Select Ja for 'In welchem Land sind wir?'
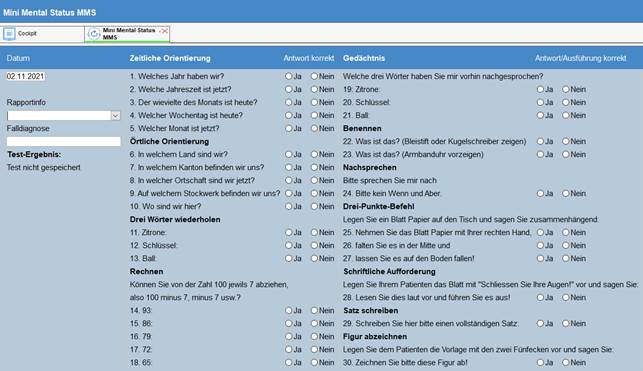643x371 pixels. click(x=289, y=155)
